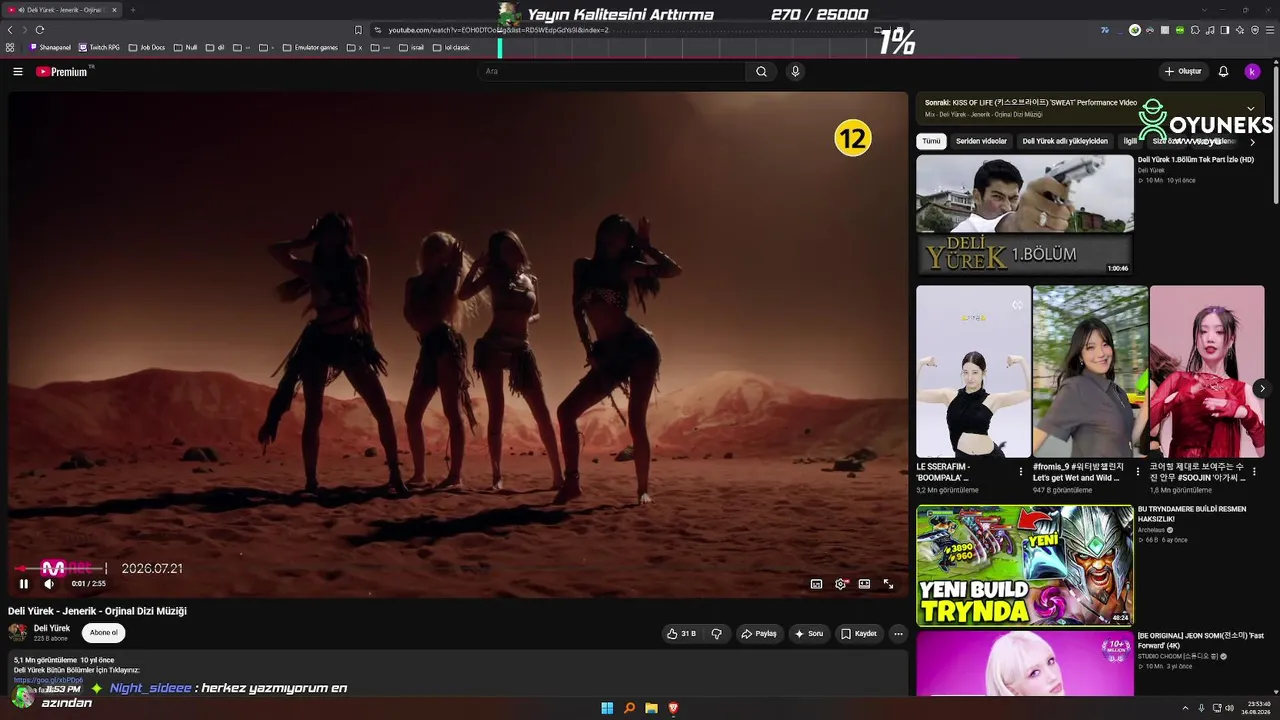Switch the player to theater mode
Viewport: 1280px width, 720px height.
coord(864,584)
